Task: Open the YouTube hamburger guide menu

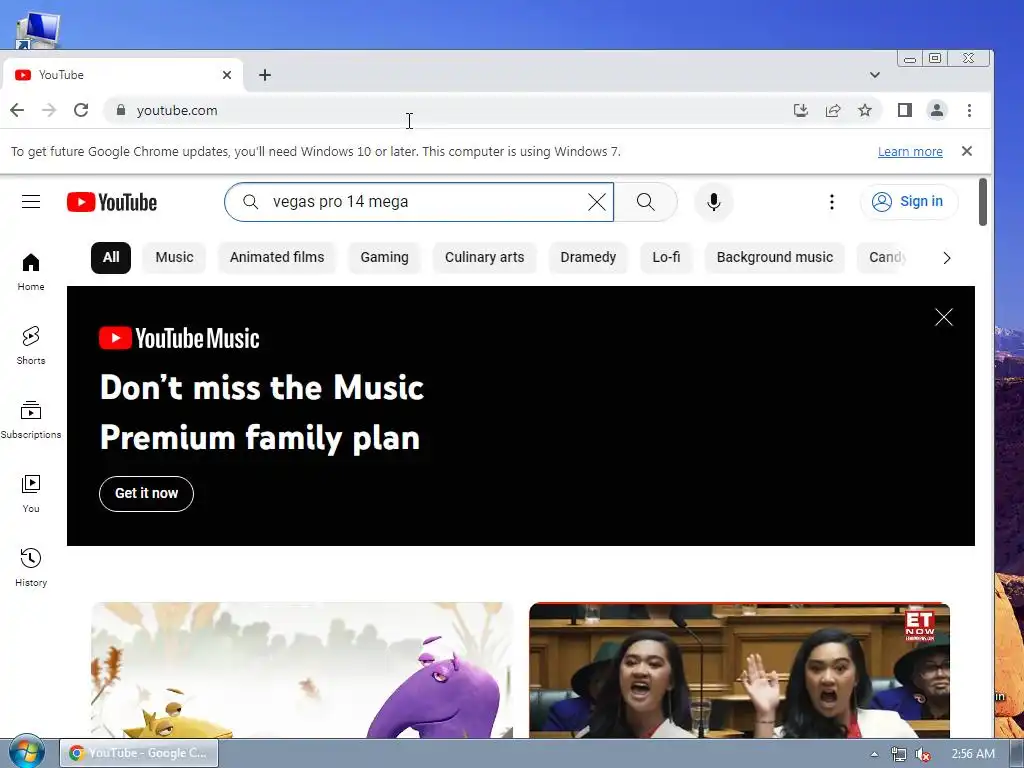Action: pos(31,202)
